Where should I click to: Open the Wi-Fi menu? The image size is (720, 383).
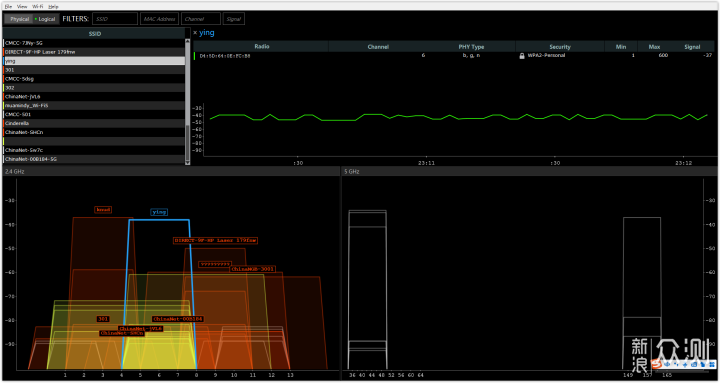coord(38,6)
